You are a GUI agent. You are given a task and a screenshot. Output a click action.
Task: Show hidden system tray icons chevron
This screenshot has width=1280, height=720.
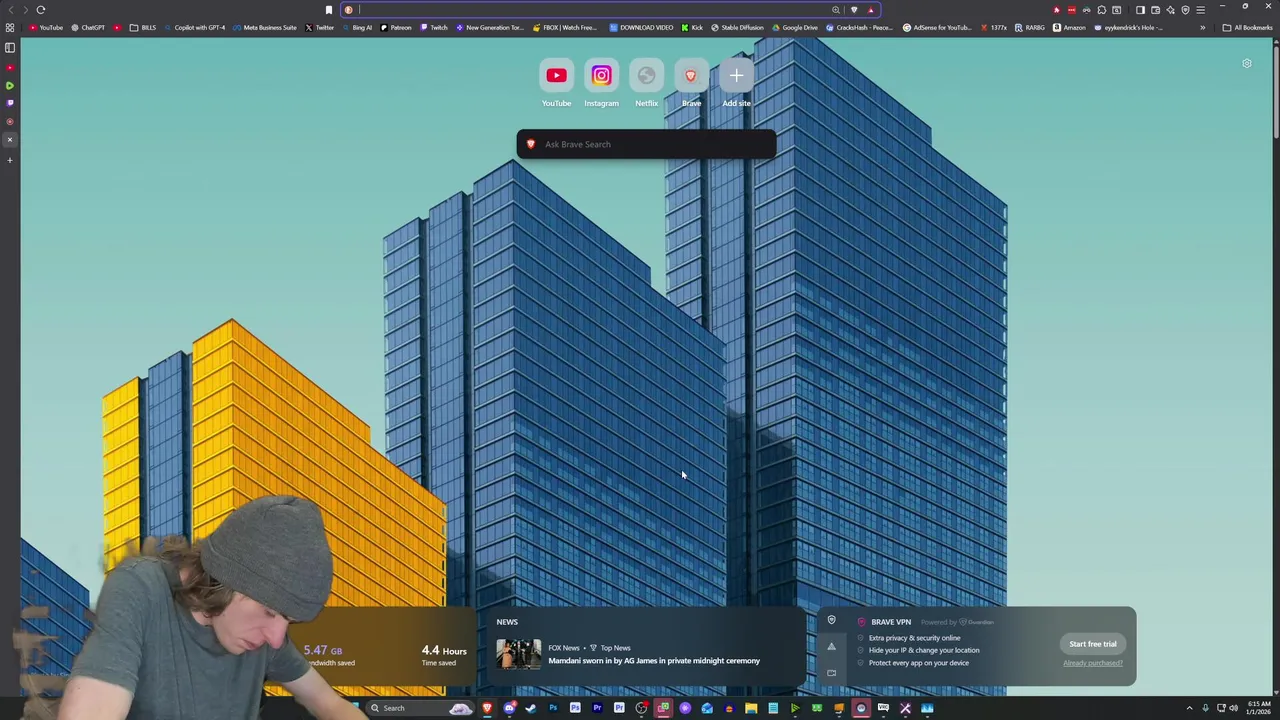(1189, 708)
